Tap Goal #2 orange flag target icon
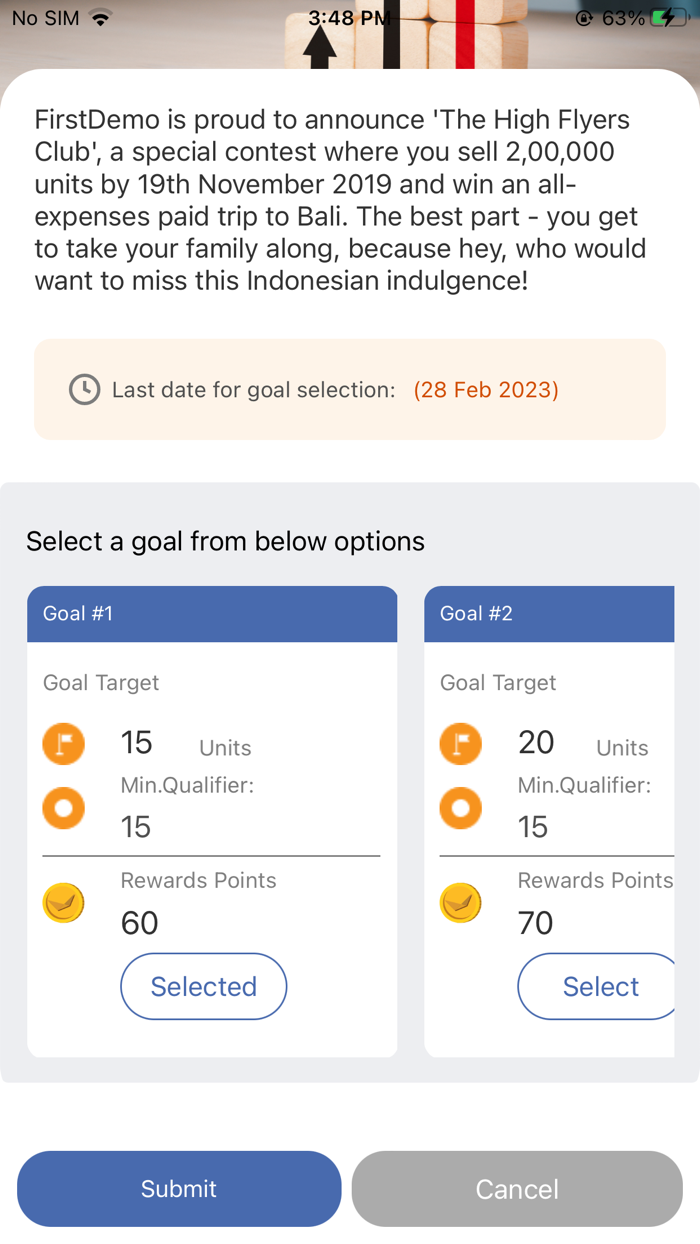 coord(461,744)
